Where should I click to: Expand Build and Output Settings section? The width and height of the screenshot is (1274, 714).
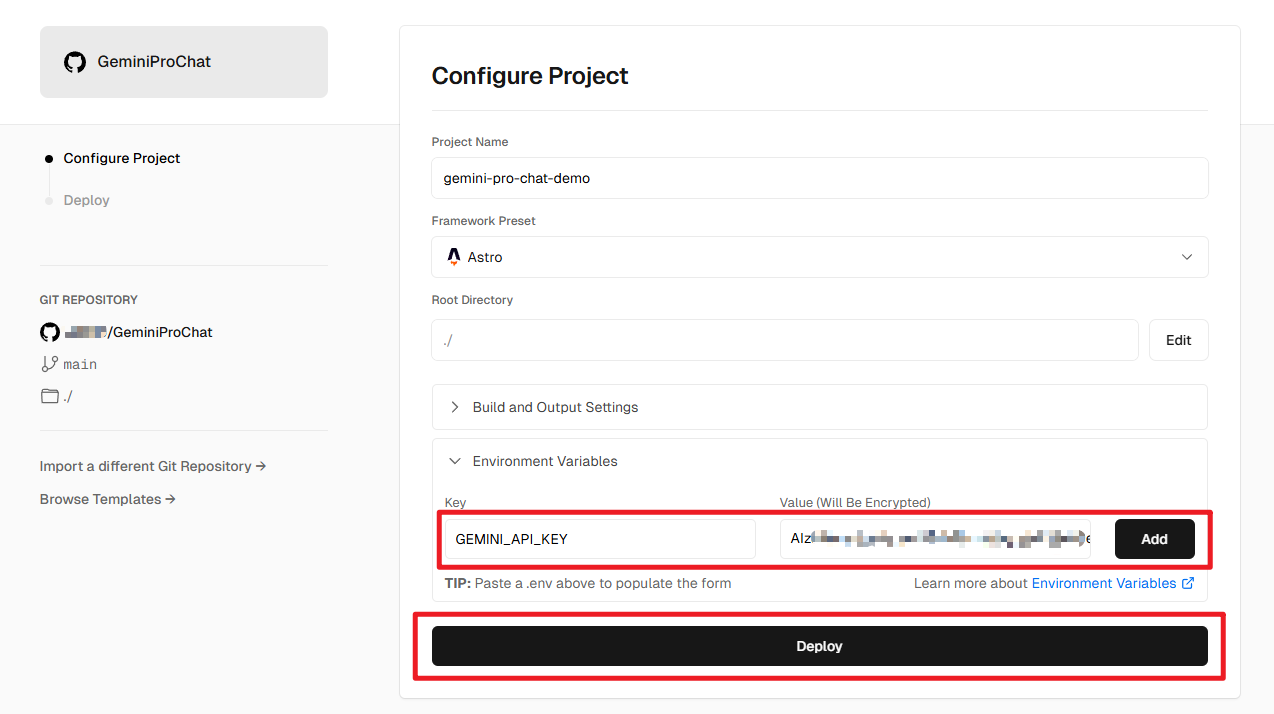click(x=555, y=407)
